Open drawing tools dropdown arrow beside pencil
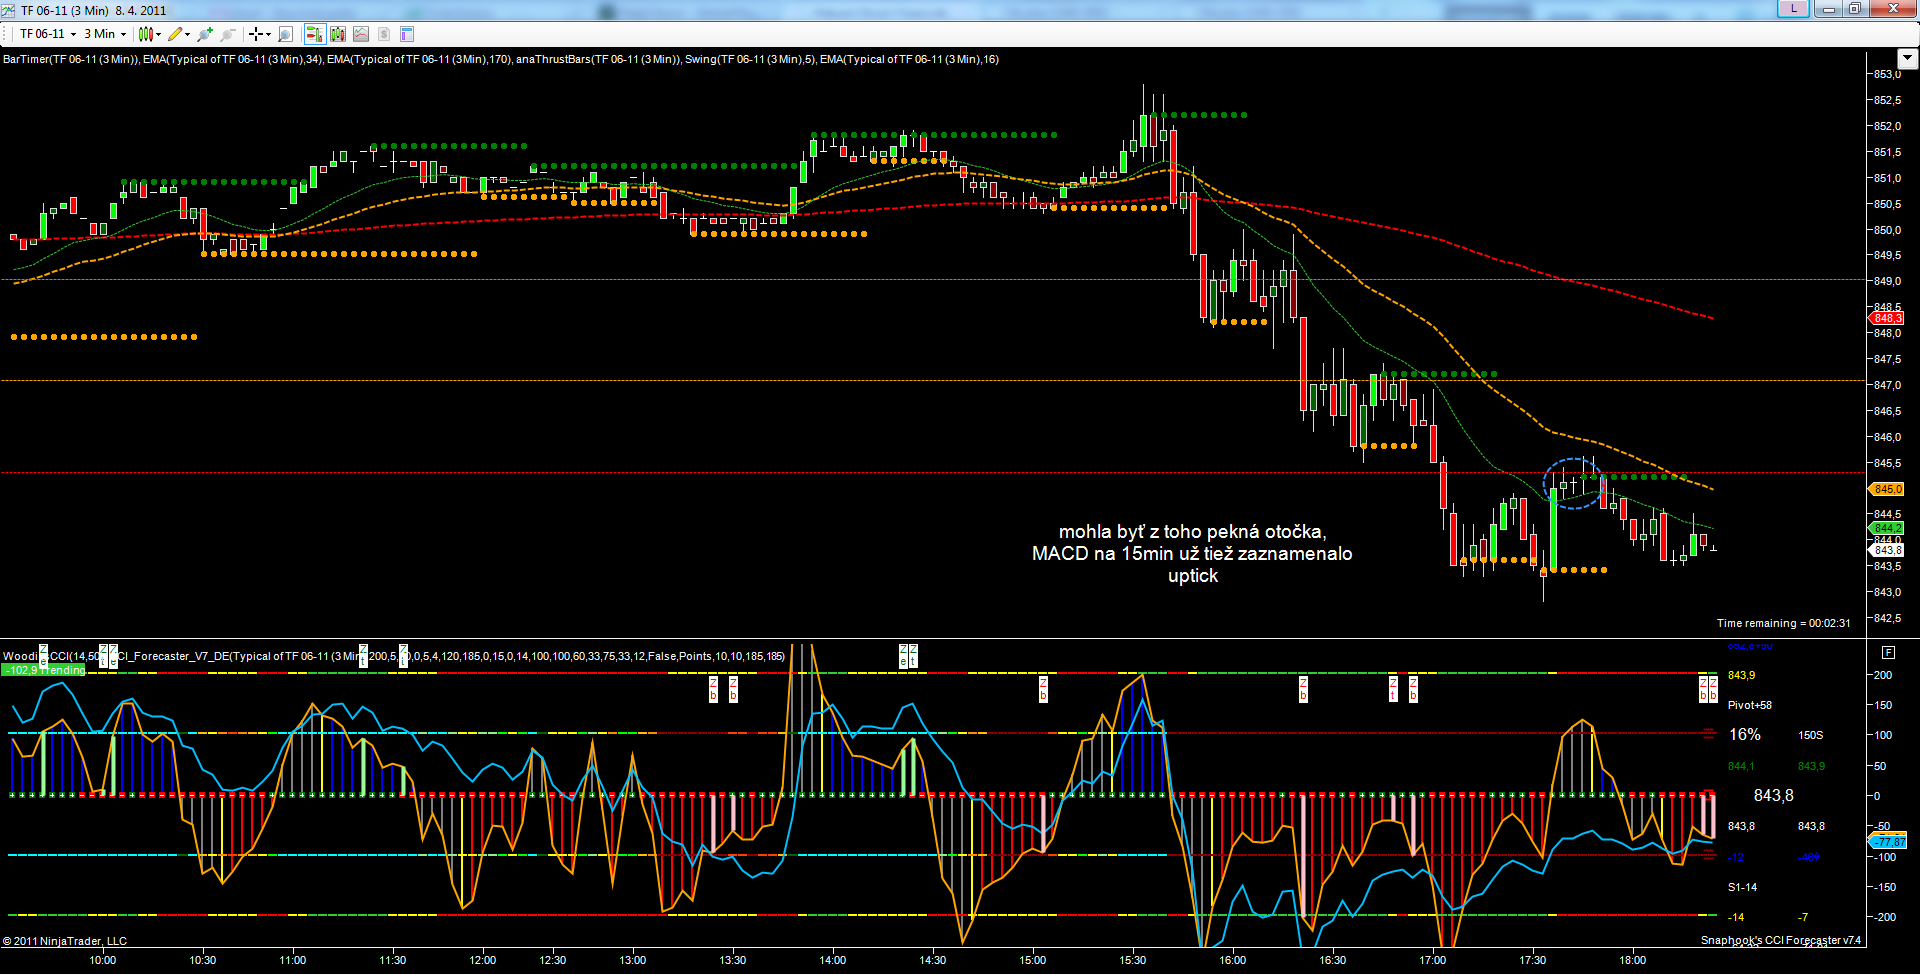The image size is (1920, 975). tap(188, 34)
